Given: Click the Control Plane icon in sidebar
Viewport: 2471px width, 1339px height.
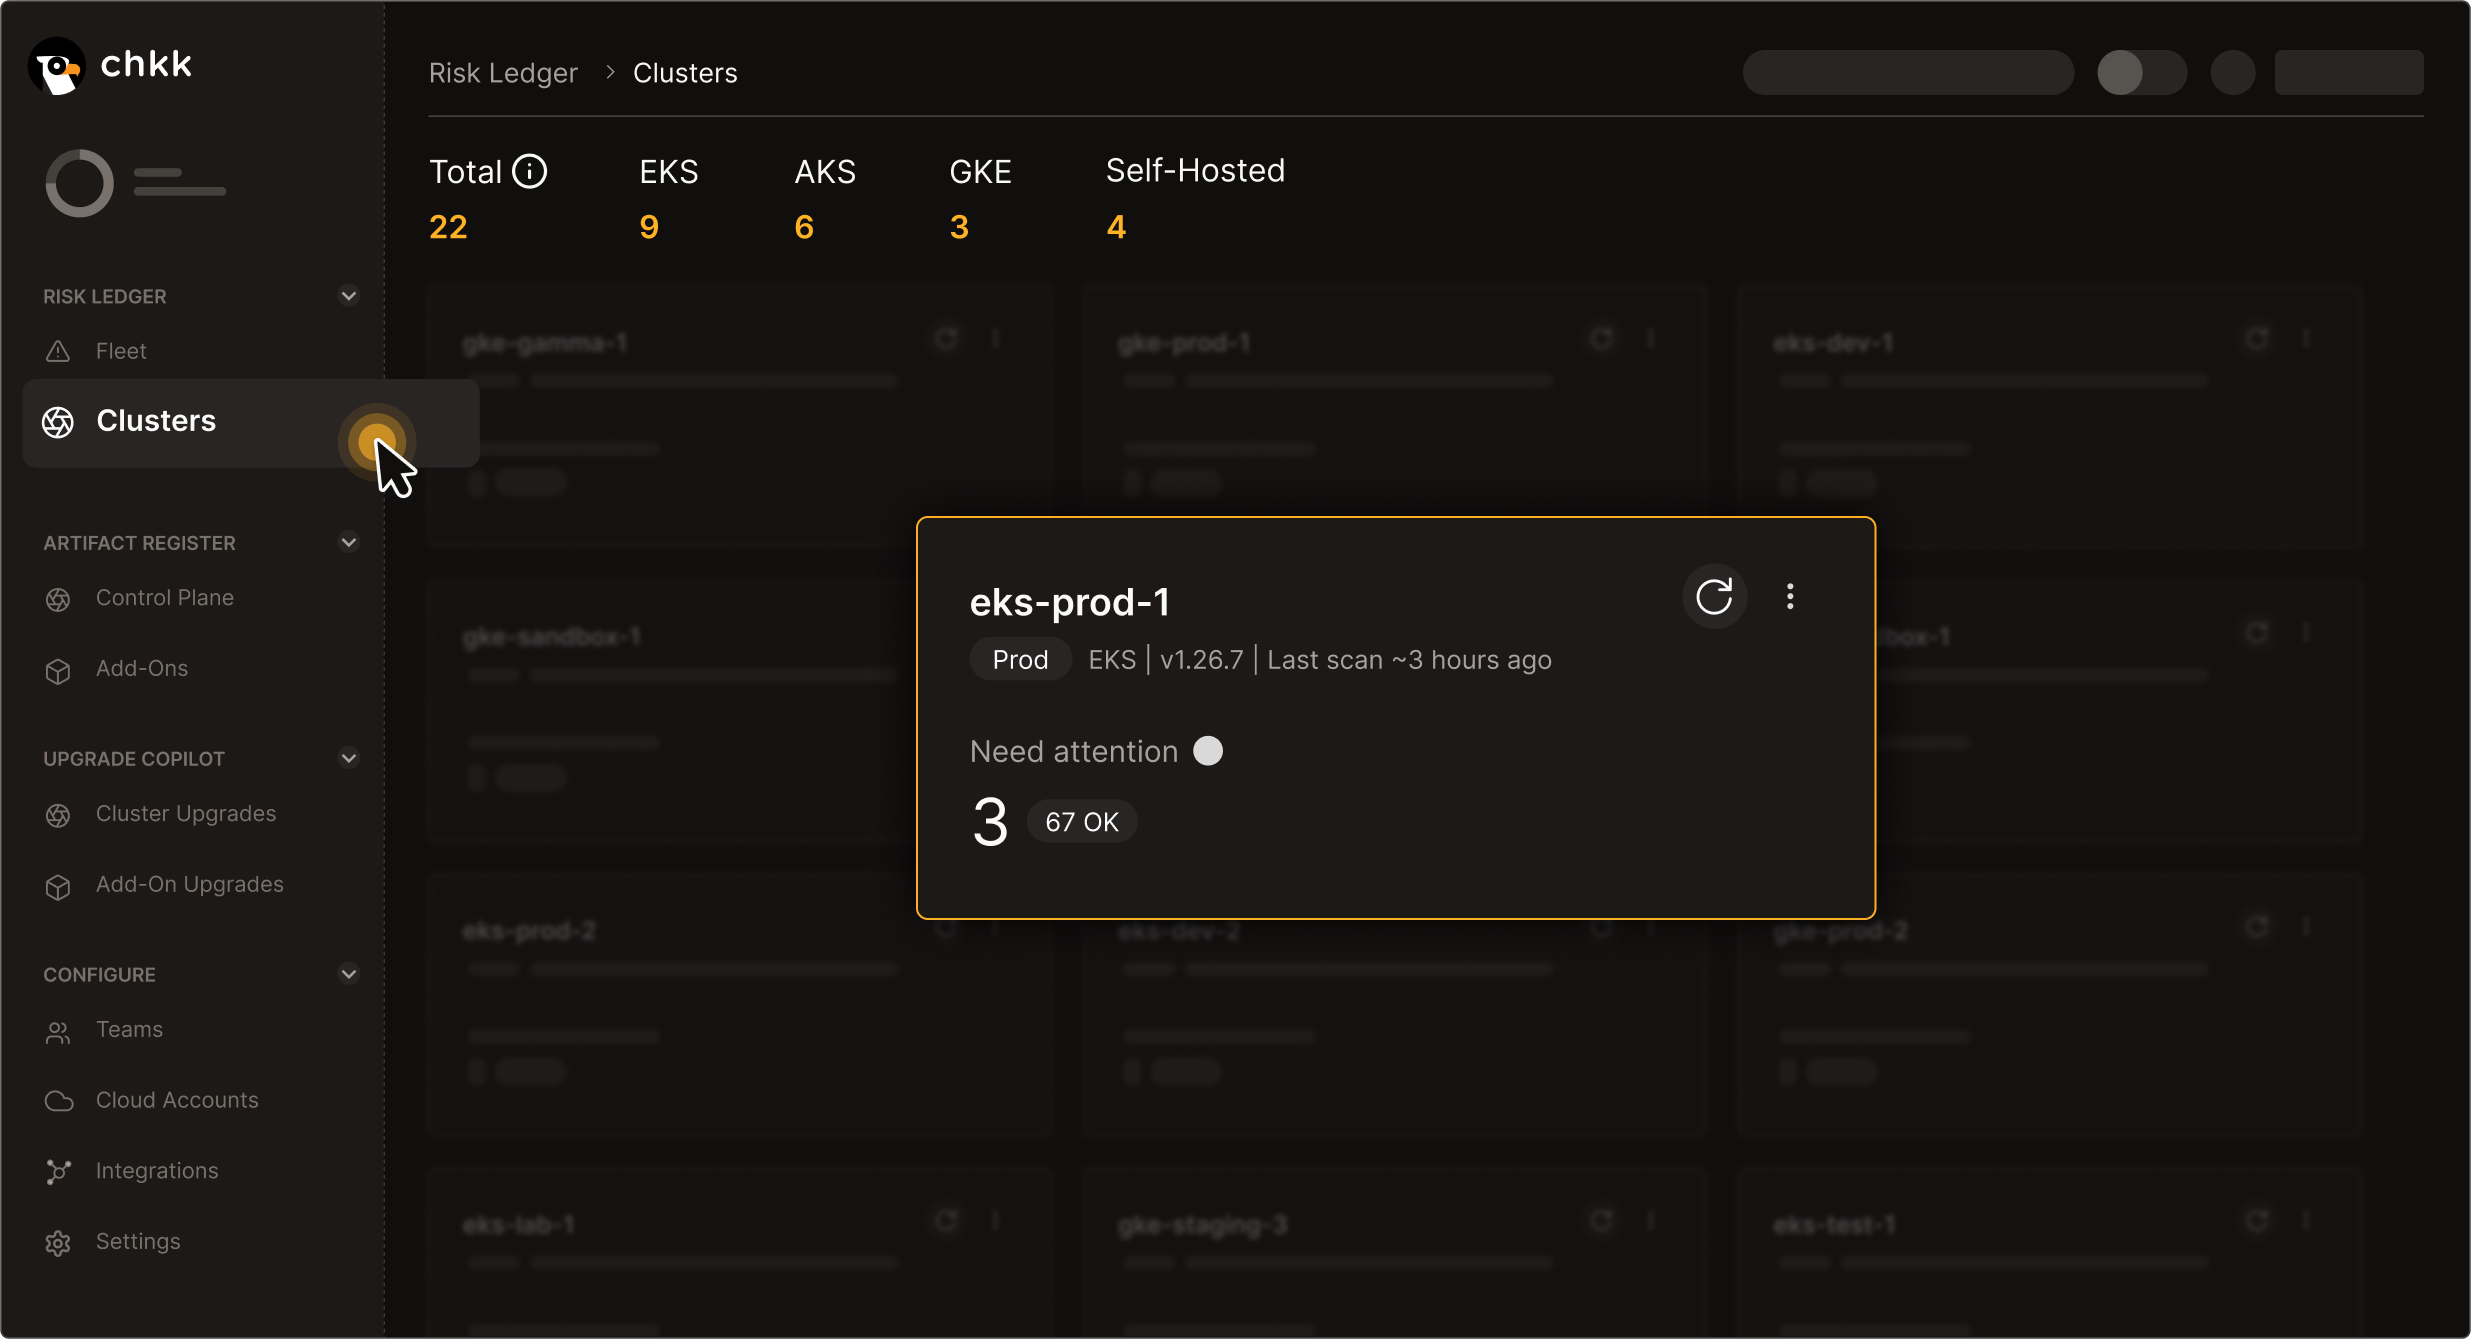Looking at the screenshot, I should 59,597.
